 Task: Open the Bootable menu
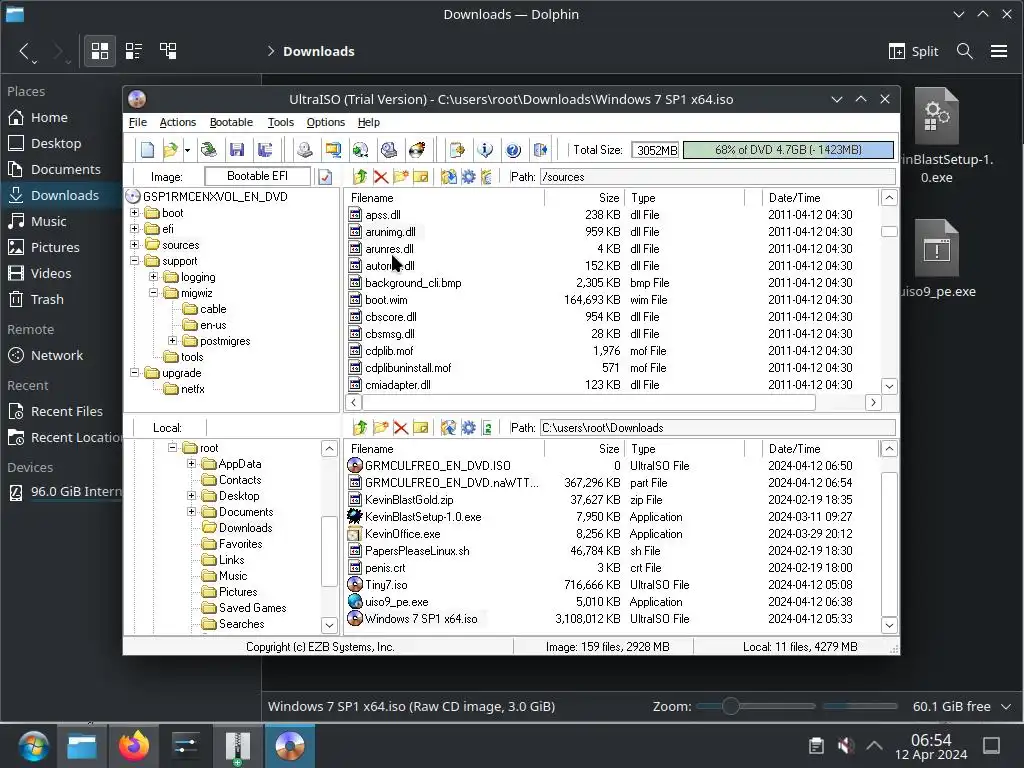tap(231, 122)
